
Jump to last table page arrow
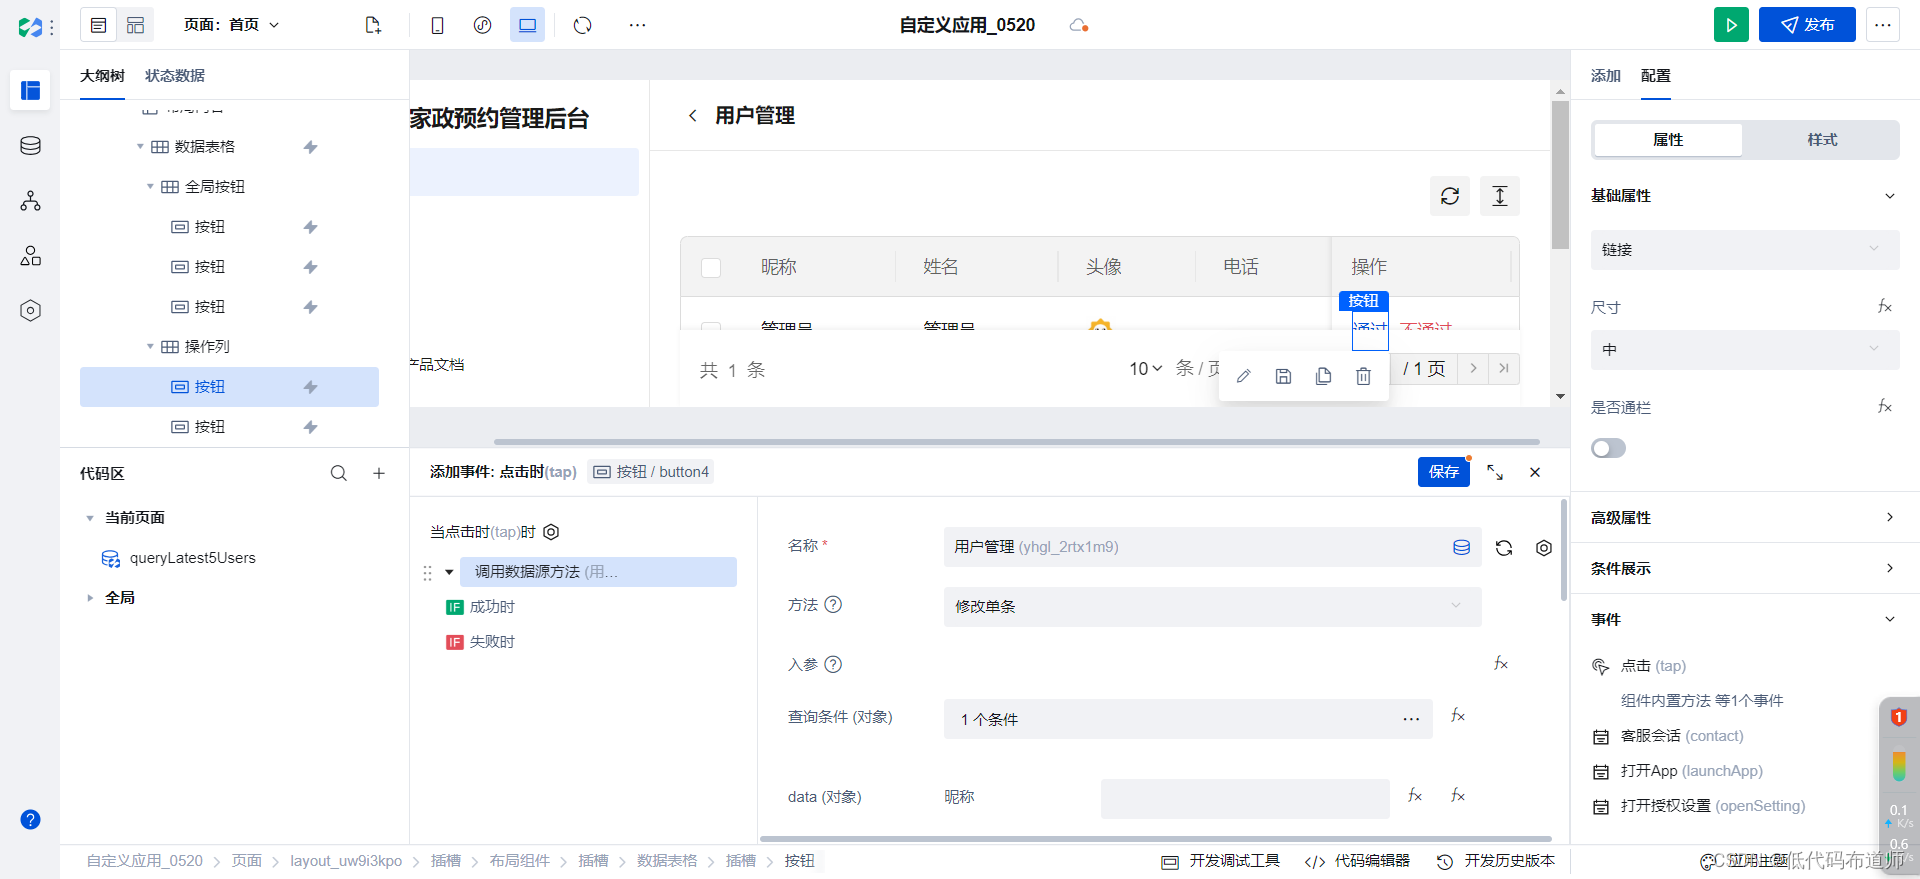[x=1504, y=369]
